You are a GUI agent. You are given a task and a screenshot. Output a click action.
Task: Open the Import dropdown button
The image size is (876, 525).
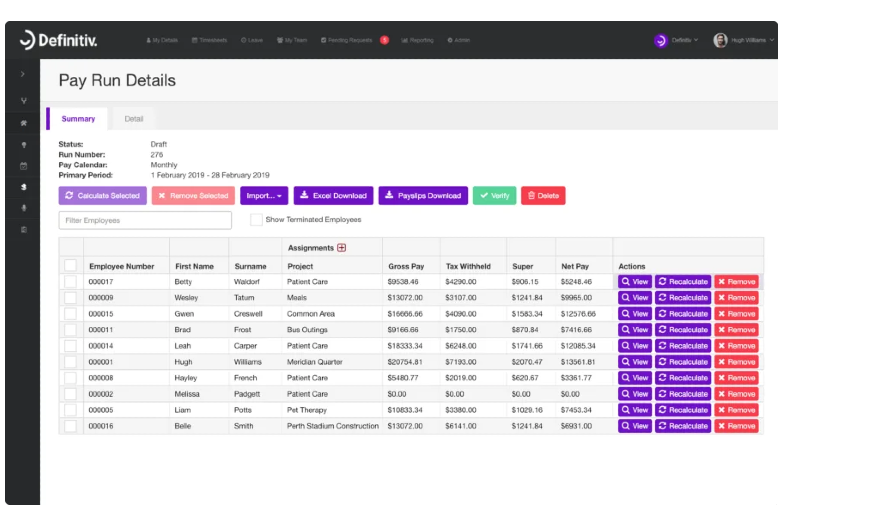(264, 195)
